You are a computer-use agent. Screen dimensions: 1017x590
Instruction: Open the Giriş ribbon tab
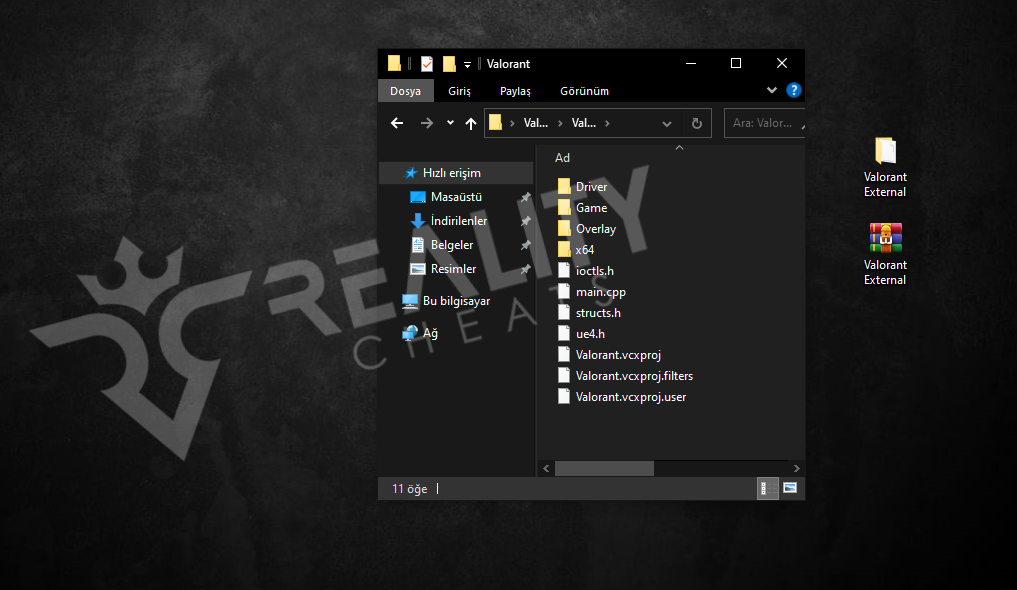[x=459, y=91]
